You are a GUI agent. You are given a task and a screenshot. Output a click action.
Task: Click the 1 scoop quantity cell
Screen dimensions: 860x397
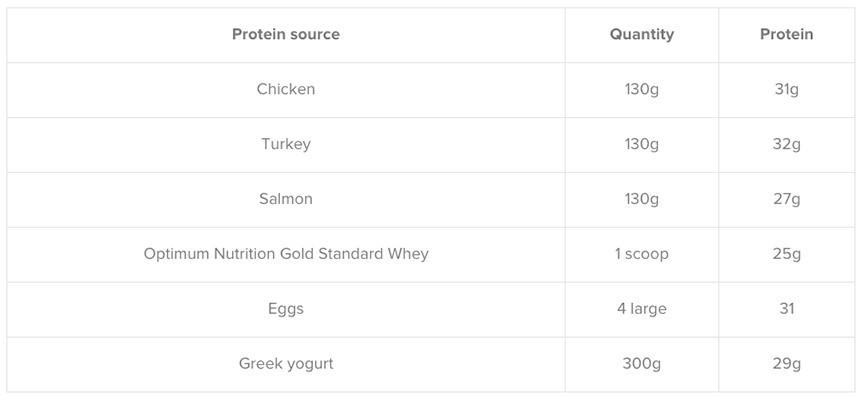[642, 254]
